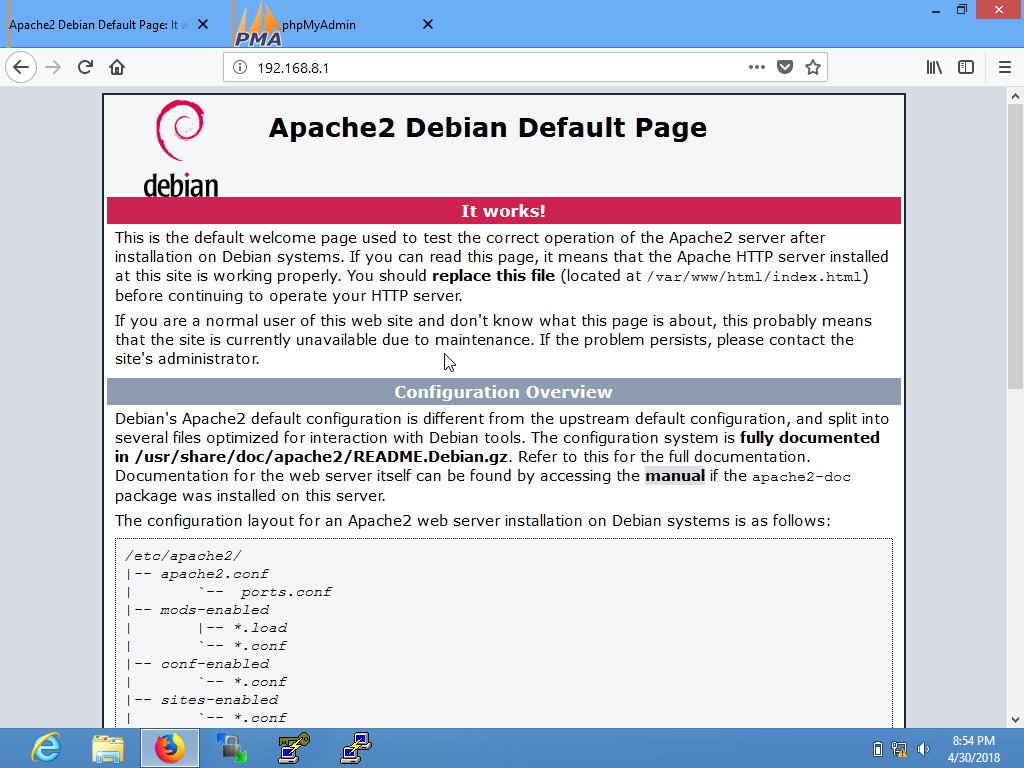Click the vertical scrollbar thumb

click(x=1015, y=247)
